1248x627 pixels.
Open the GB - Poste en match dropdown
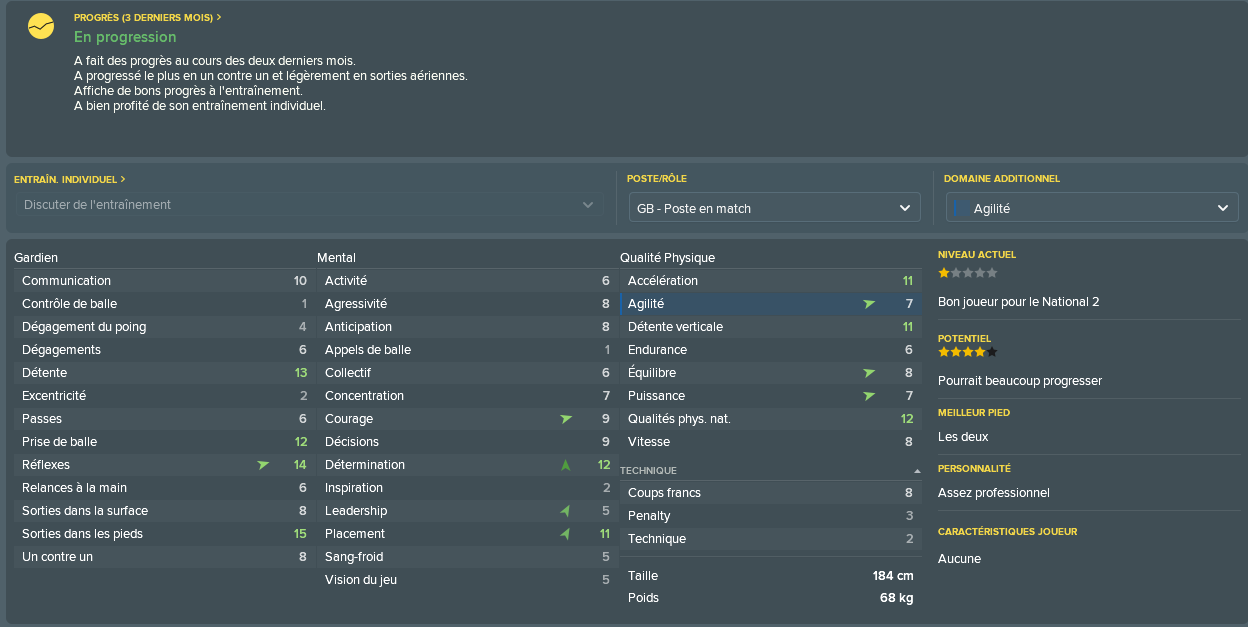click(774, 208)
